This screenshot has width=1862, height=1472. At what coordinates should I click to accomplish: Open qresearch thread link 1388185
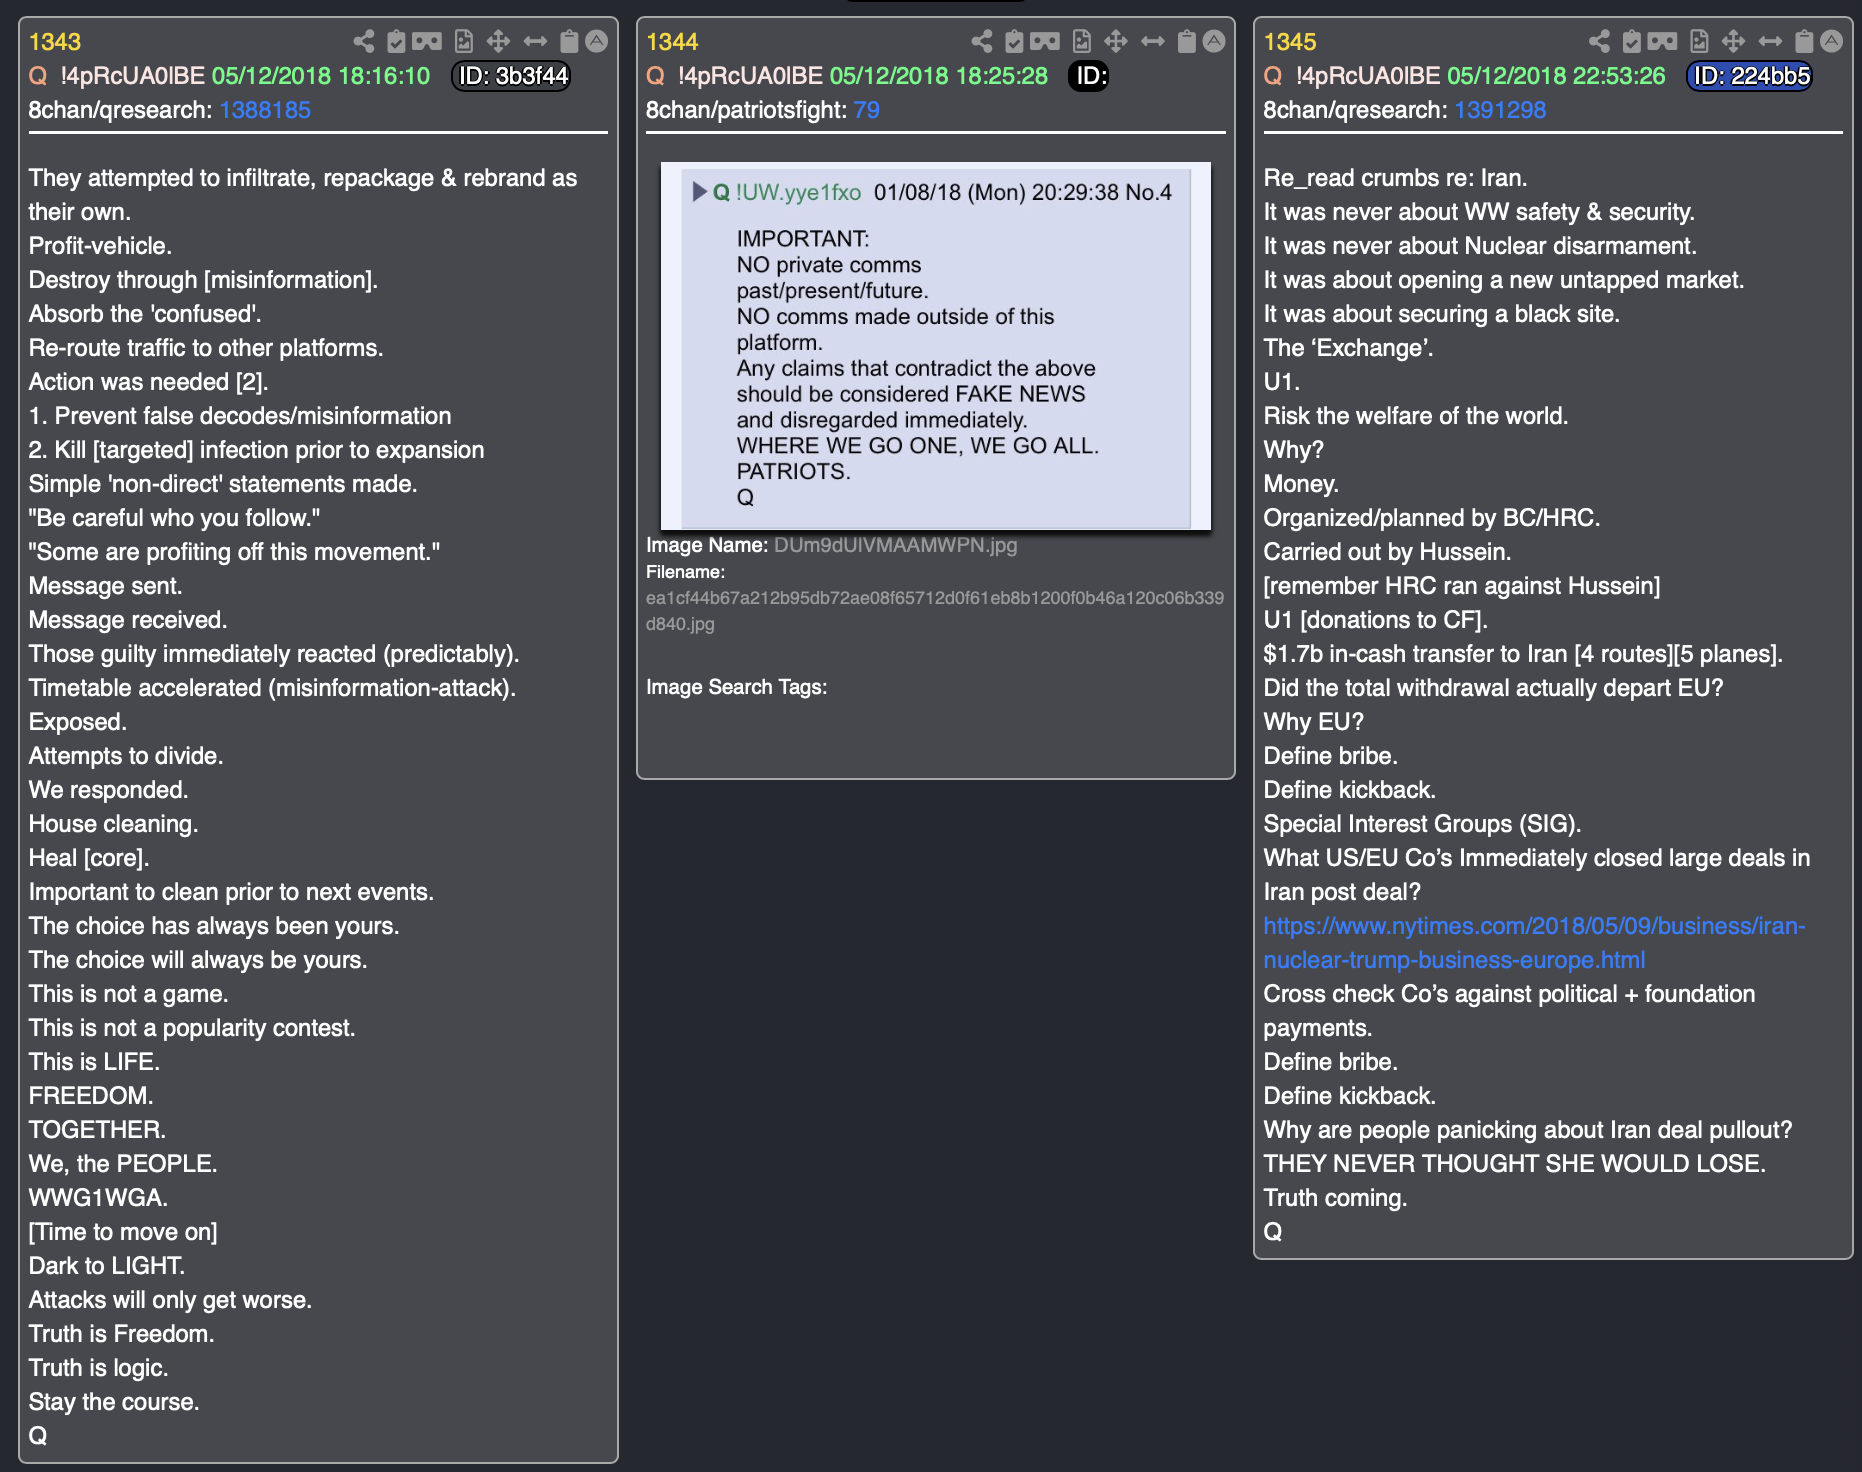[265, 110]
